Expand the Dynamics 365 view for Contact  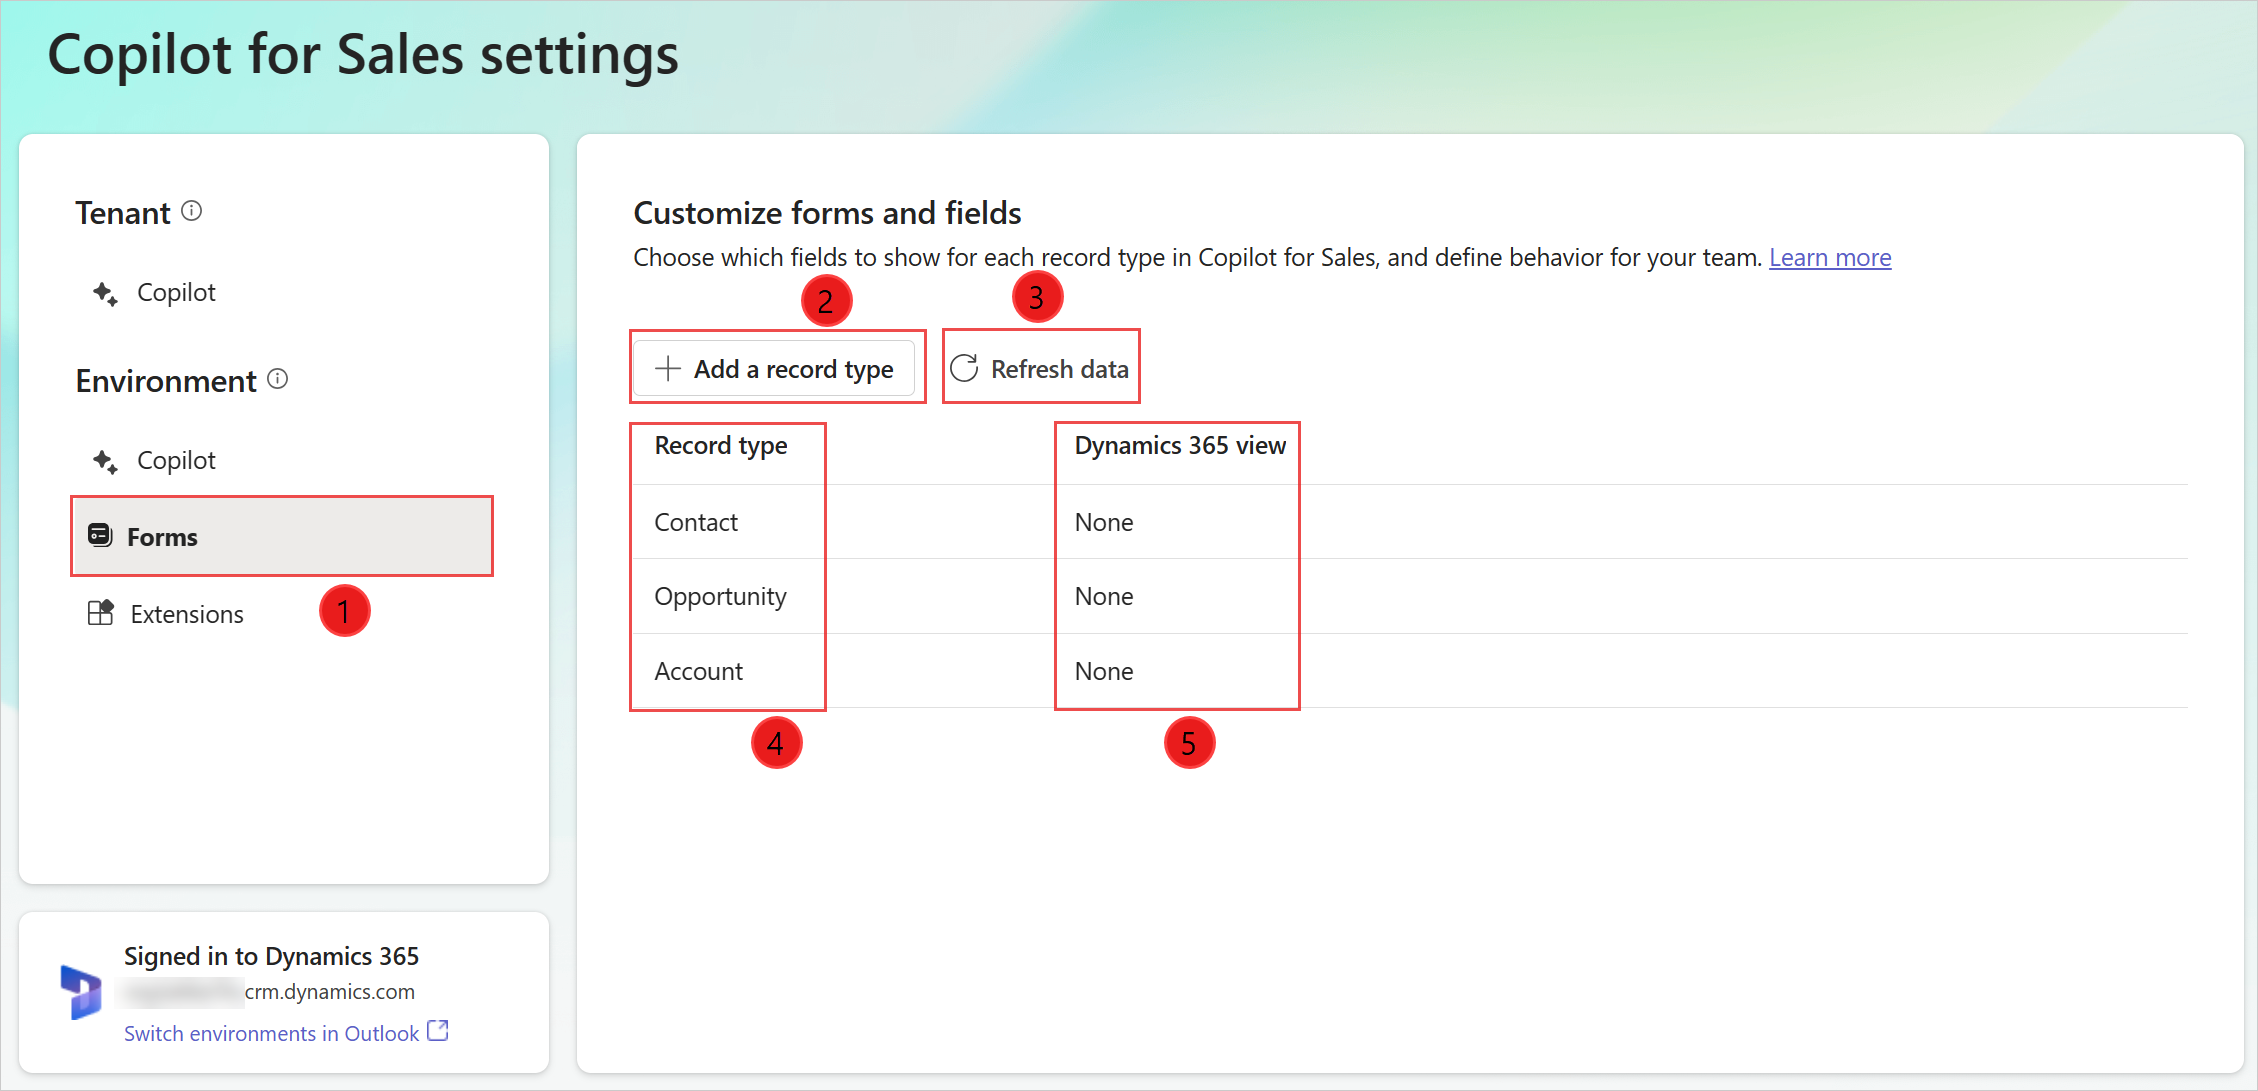click(1109, 521)
